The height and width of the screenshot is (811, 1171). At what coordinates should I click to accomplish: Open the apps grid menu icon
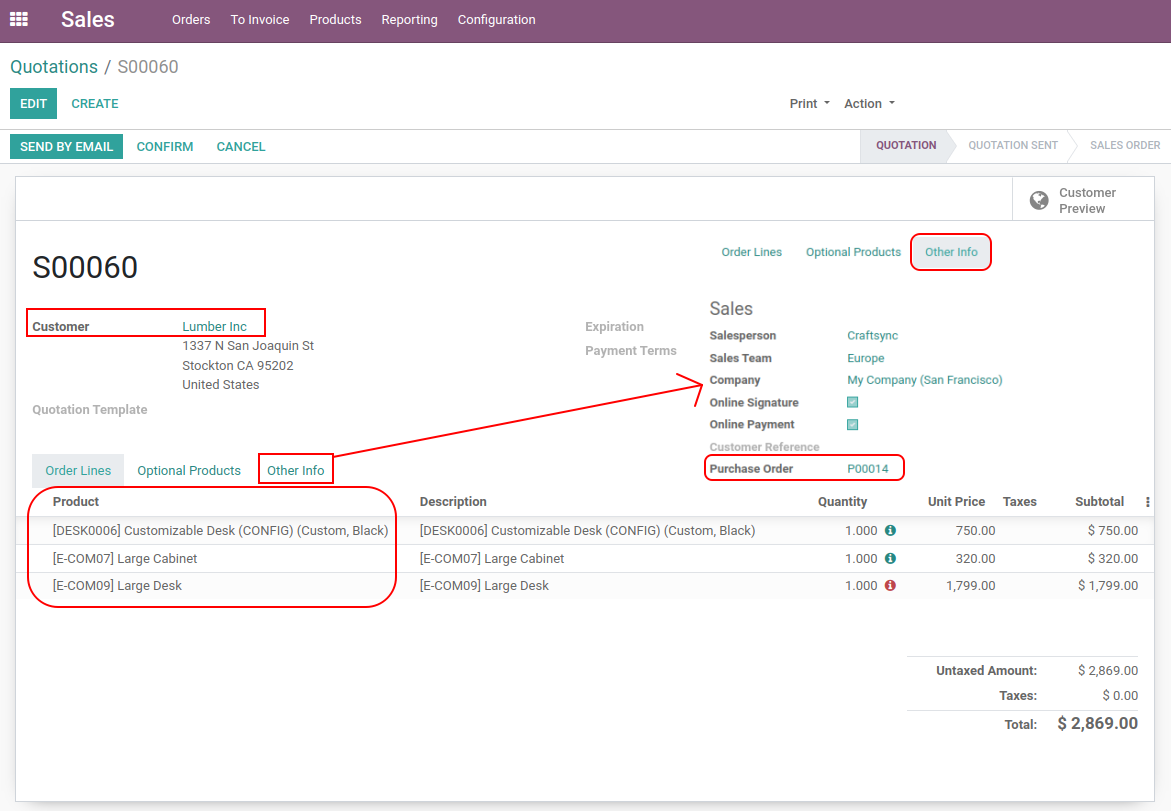tap(19, 19)
